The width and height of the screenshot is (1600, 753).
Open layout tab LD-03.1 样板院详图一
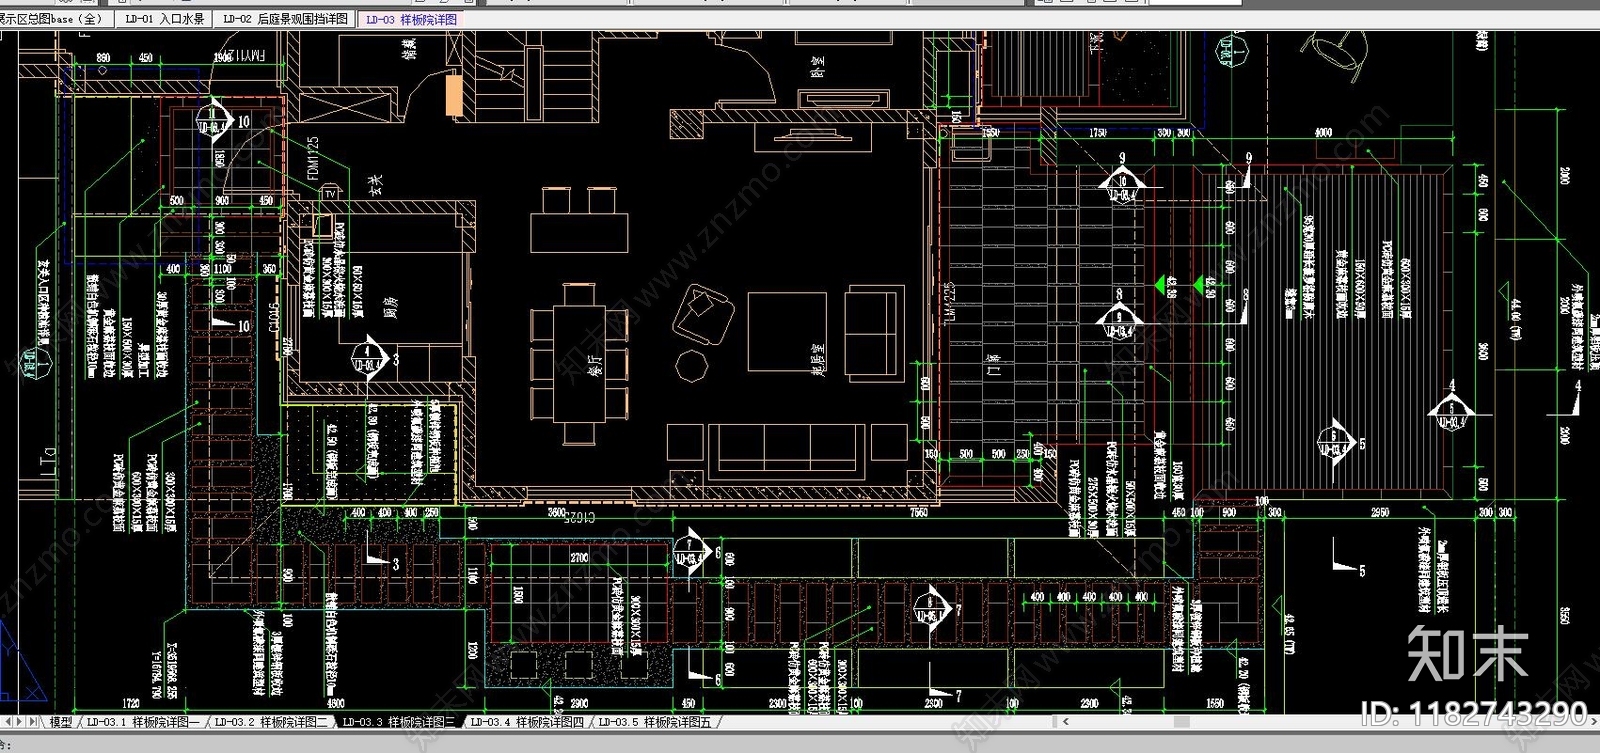(142, 721)
